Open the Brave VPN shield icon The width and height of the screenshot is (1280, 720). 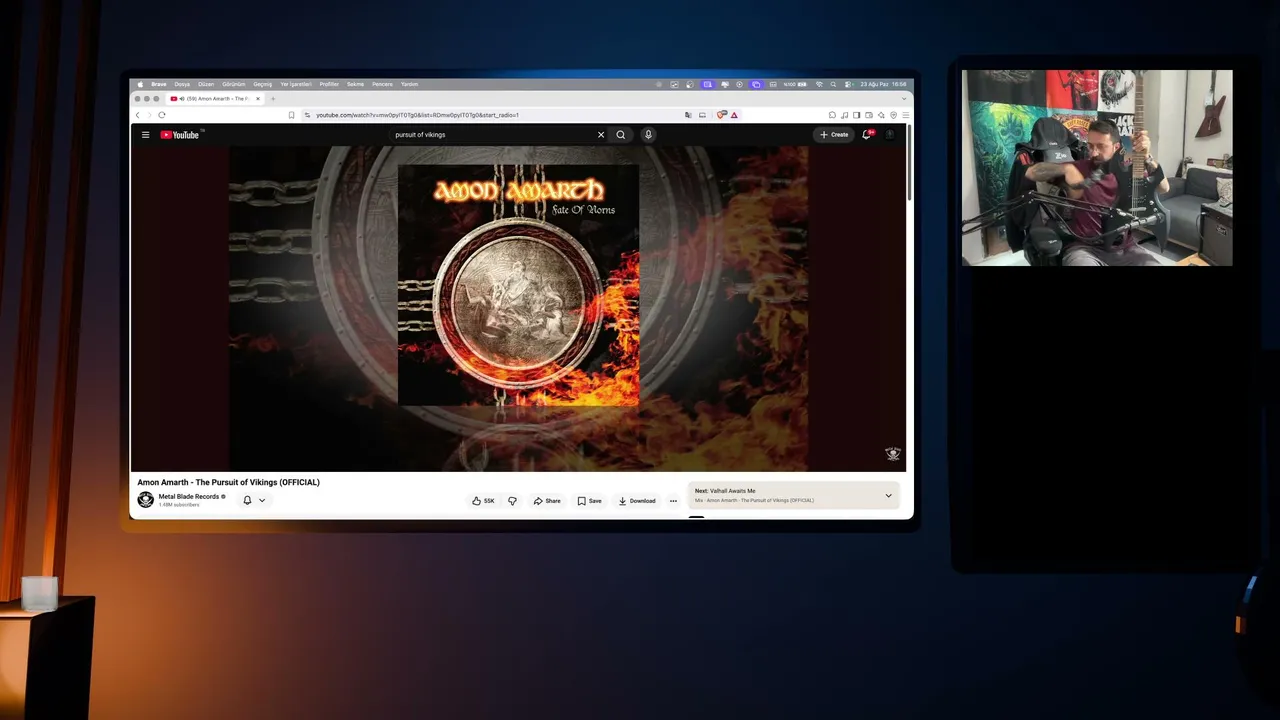tap(893, 115)
